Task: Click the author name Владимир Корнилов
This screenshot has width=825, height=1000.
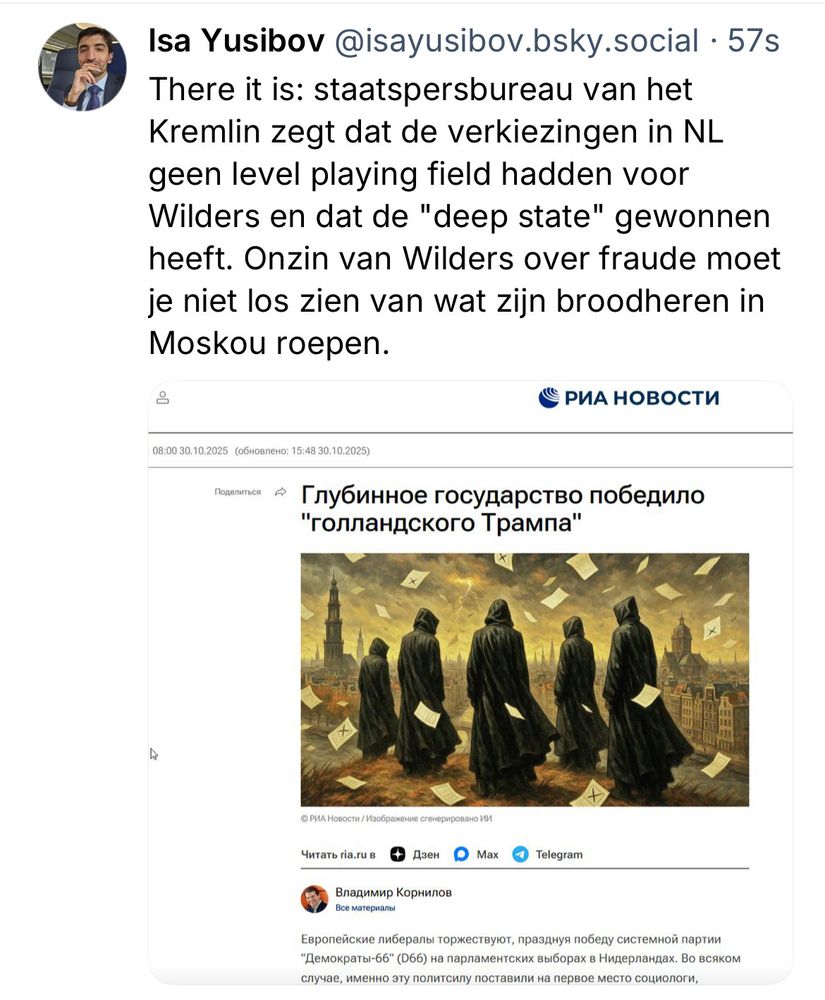Action: point(393,892)
